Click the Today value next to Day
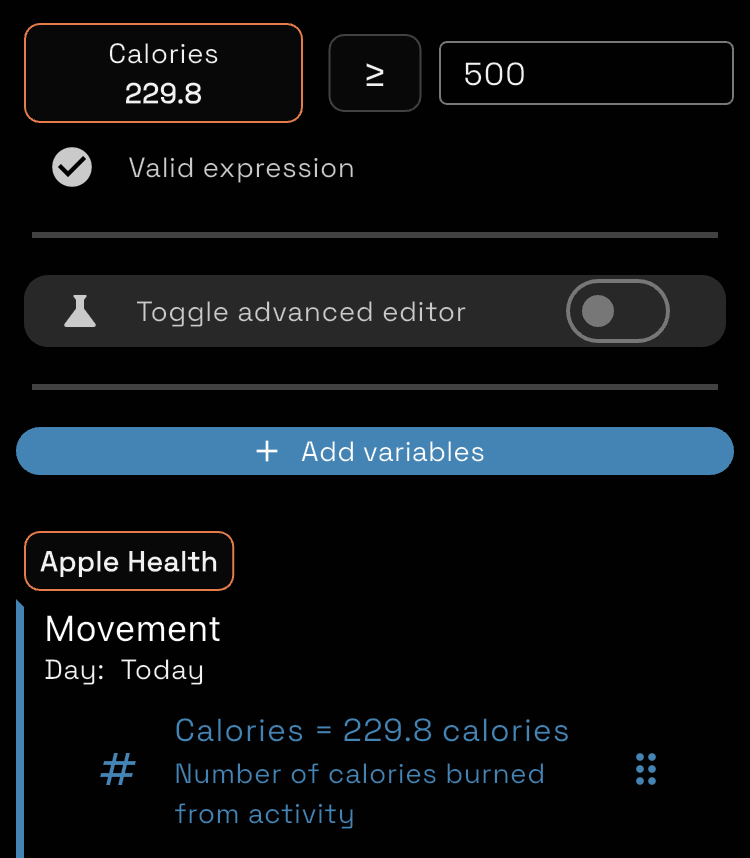The width and height of the screenshot is (750, 858). tap(162, 670)
